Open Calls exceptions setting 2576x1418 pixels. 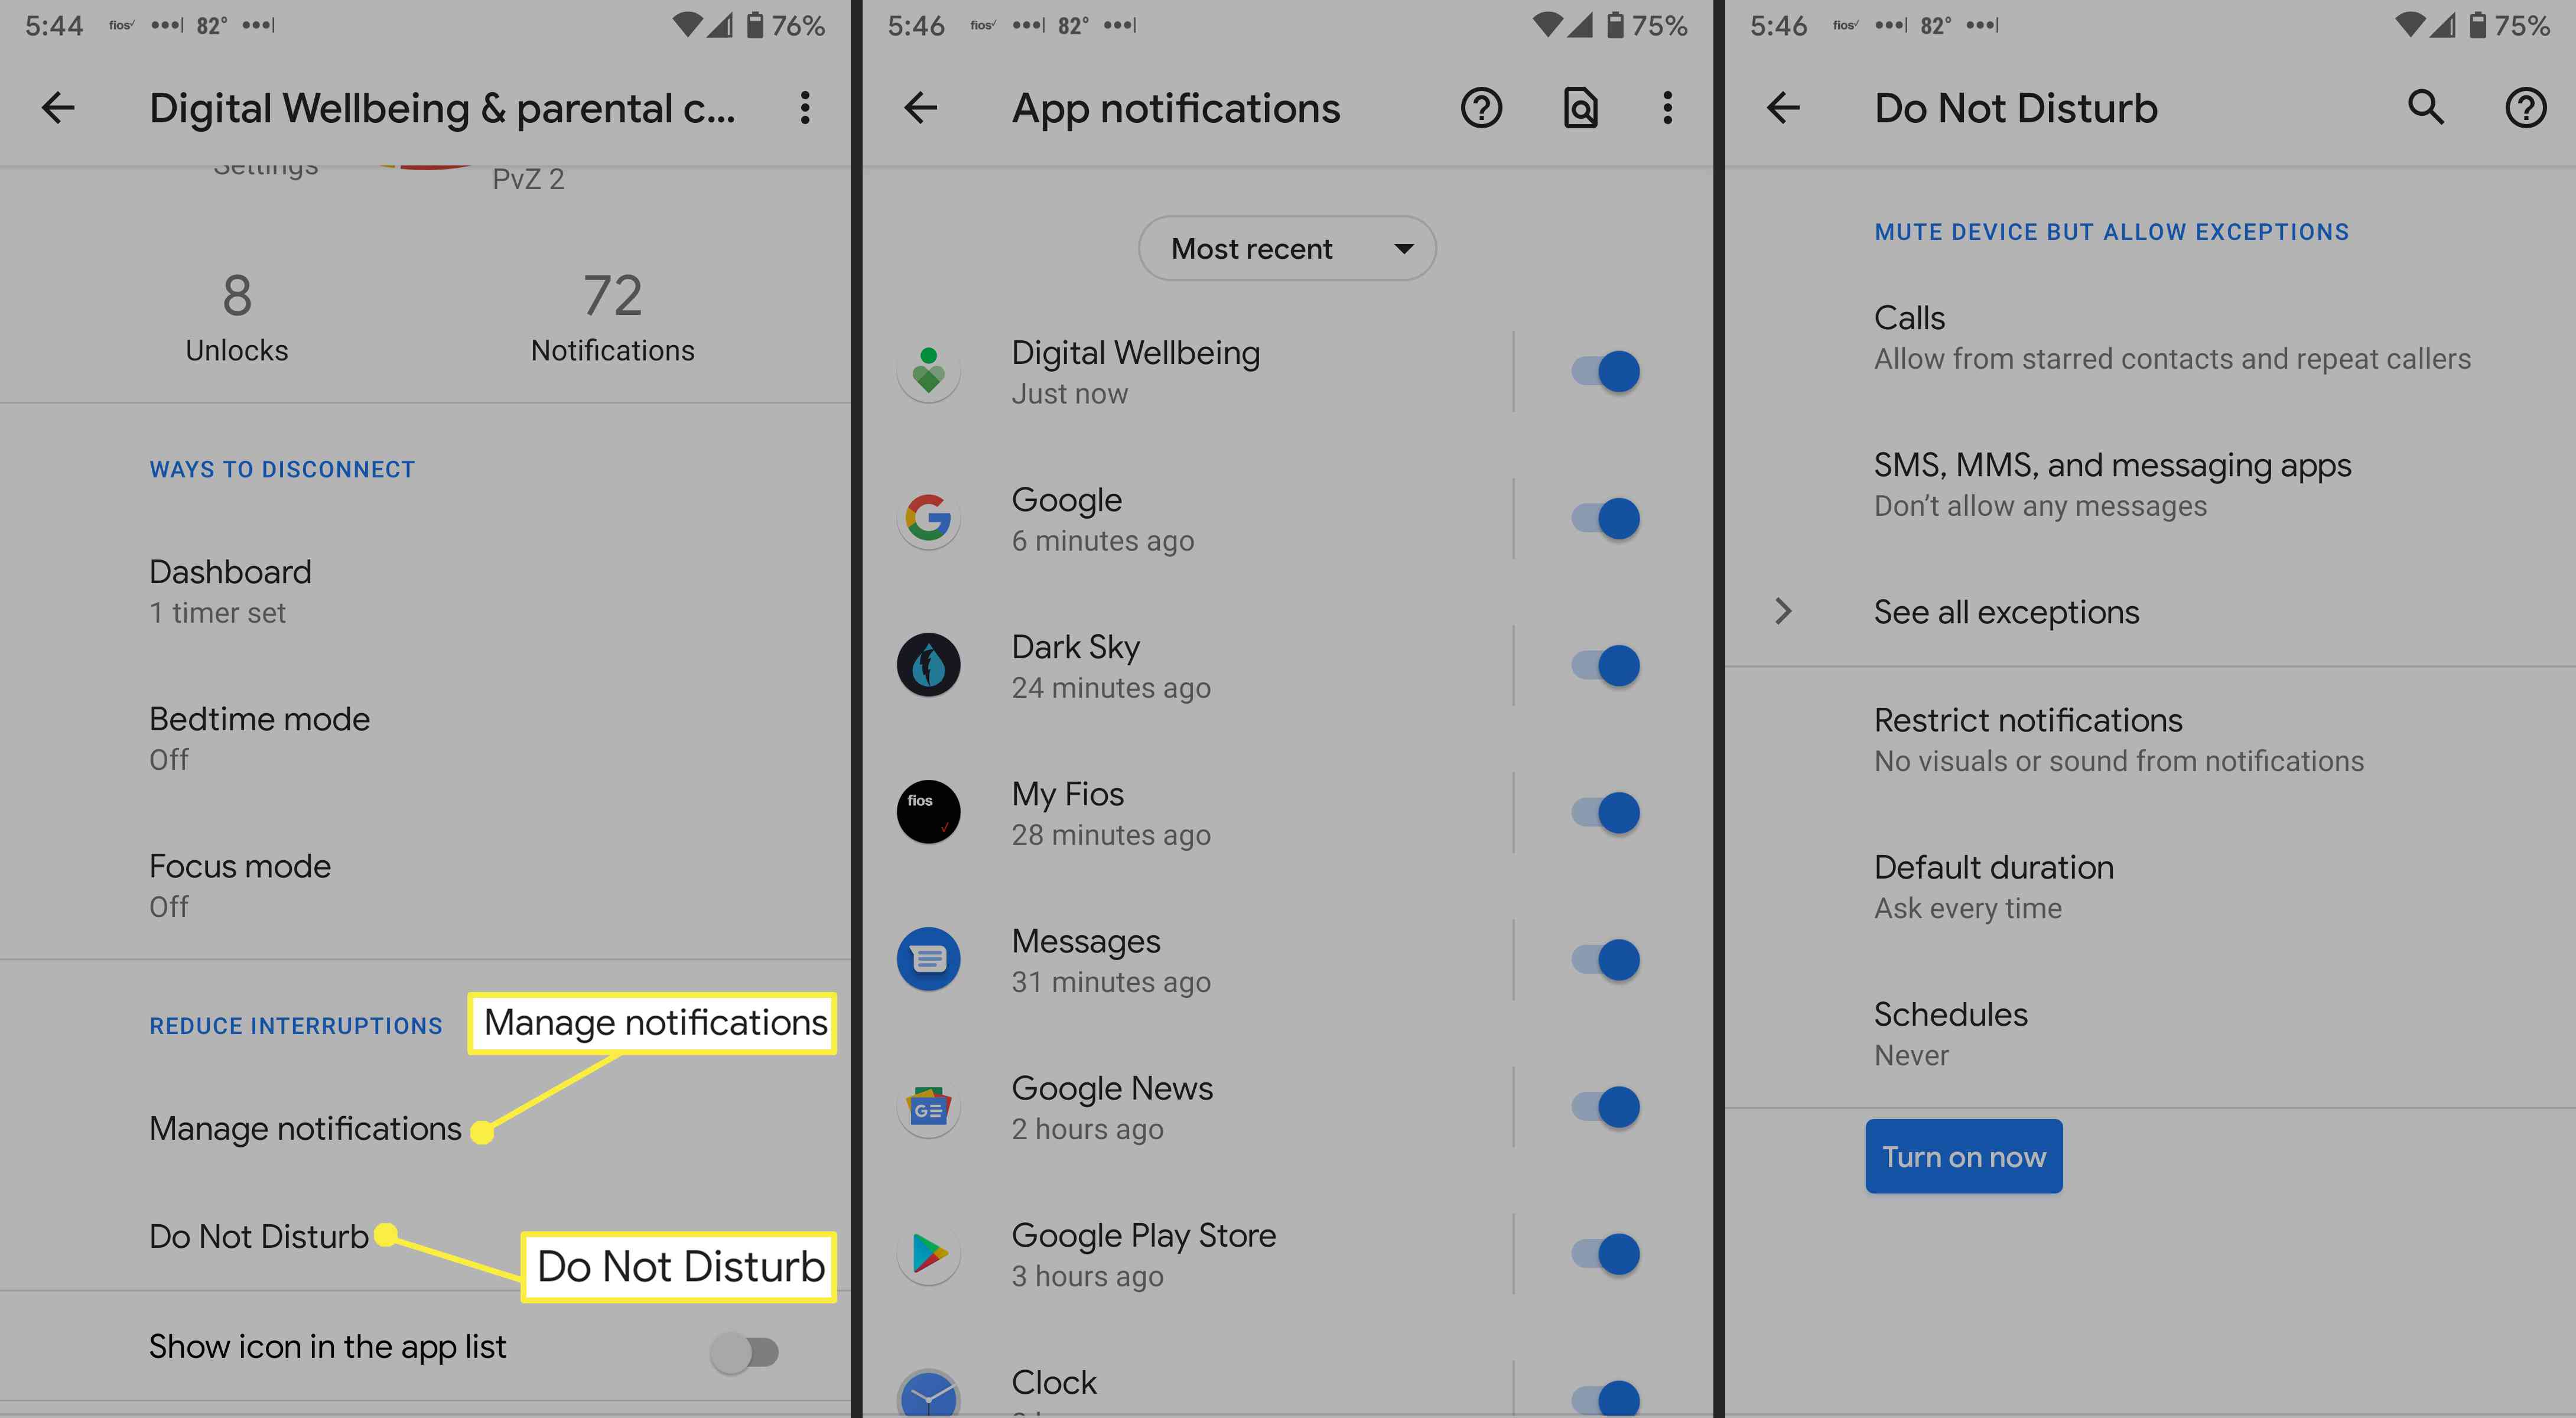(2150, 338)
